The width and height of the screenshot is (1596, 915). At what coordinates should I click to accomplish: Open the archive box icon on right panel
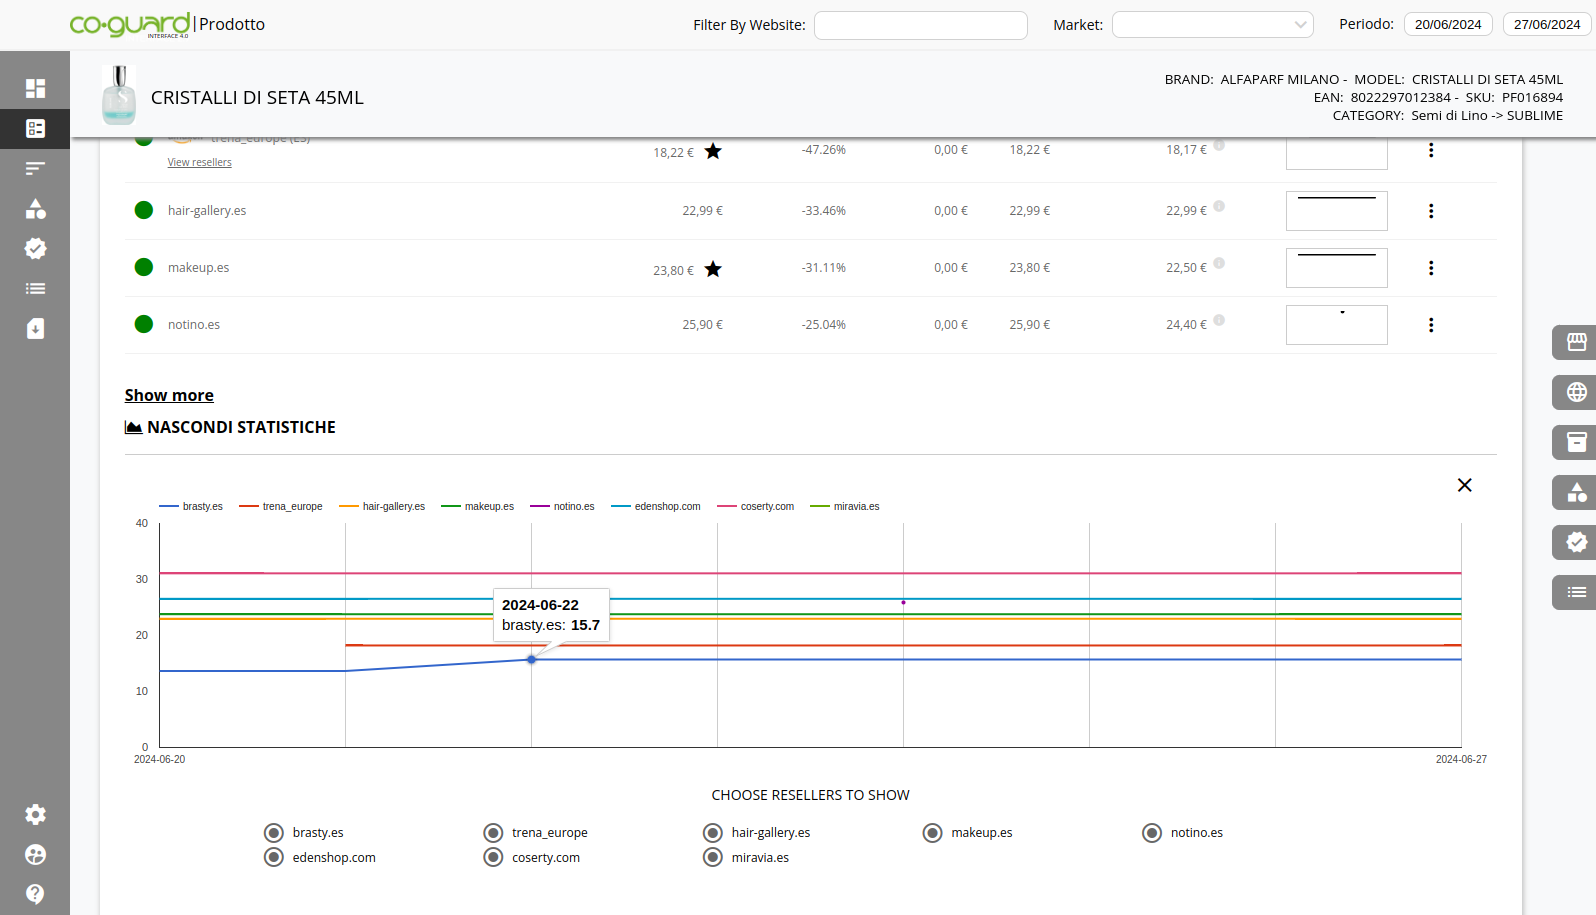[1576, 442]
